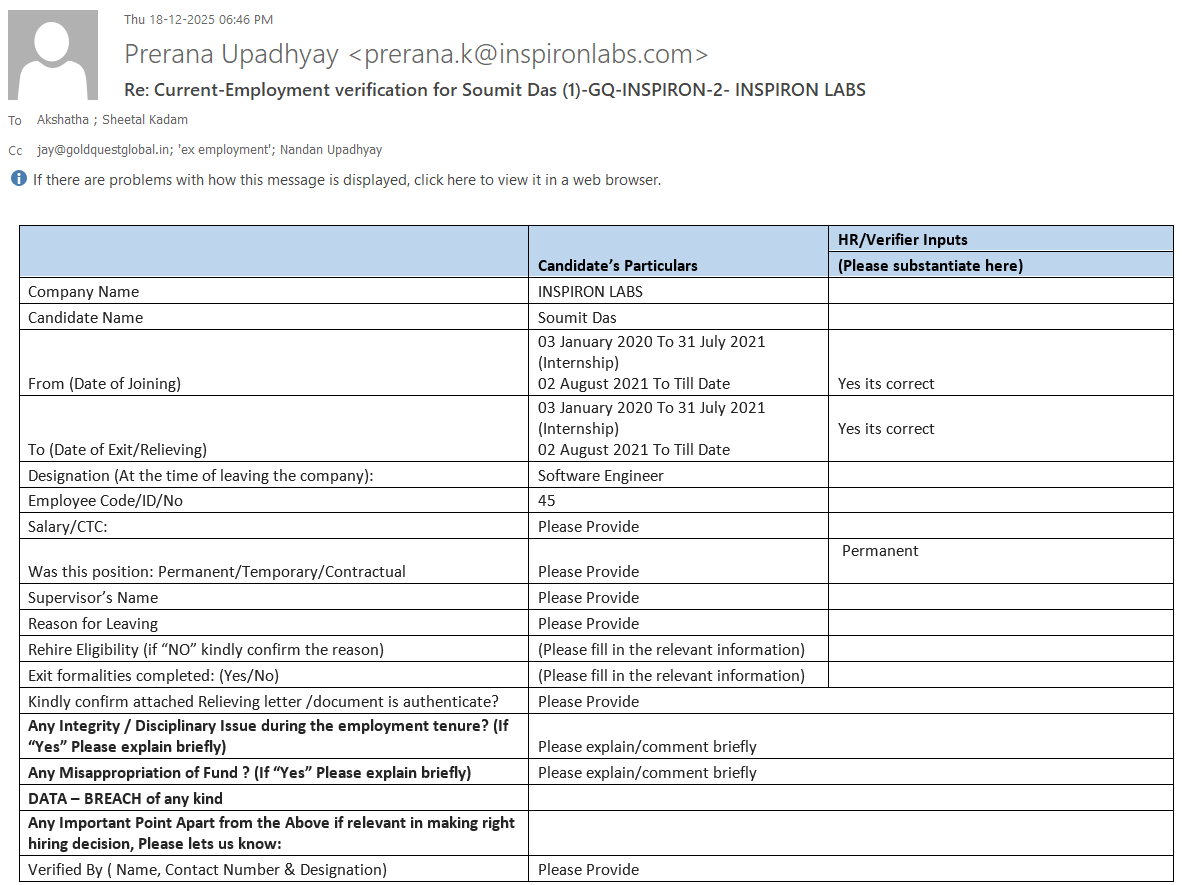Viewport: 1182px width, 885px height.
Task: Click 'DATA – BREACH of any kind' label
Action: pos(125,798)
